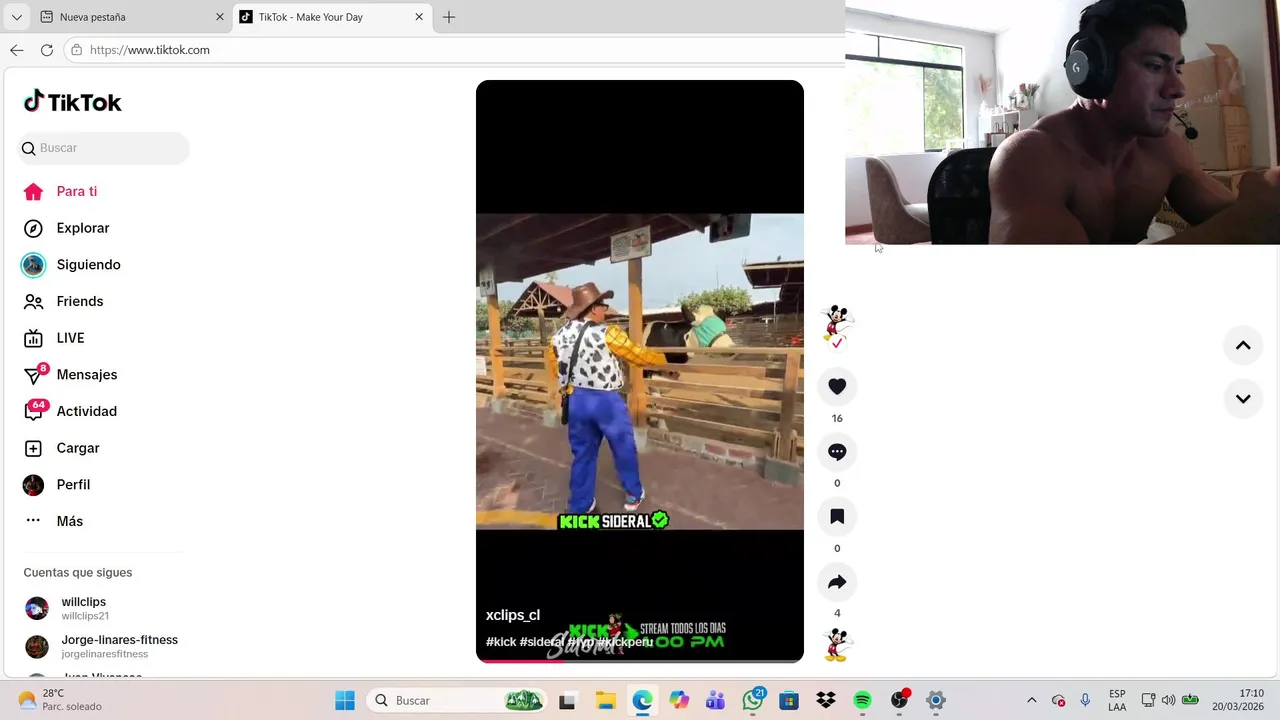
Task: Click the taskbar Buscar search box
Action: pos(457,700)
